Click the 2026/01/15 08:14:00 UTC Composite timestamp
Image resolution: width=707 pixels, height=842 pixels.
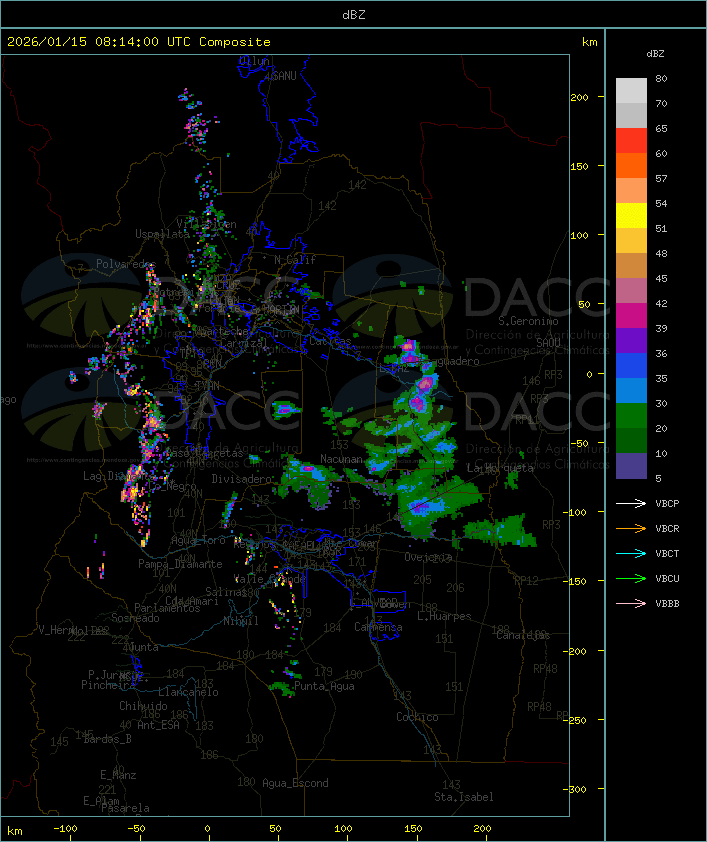139,42
